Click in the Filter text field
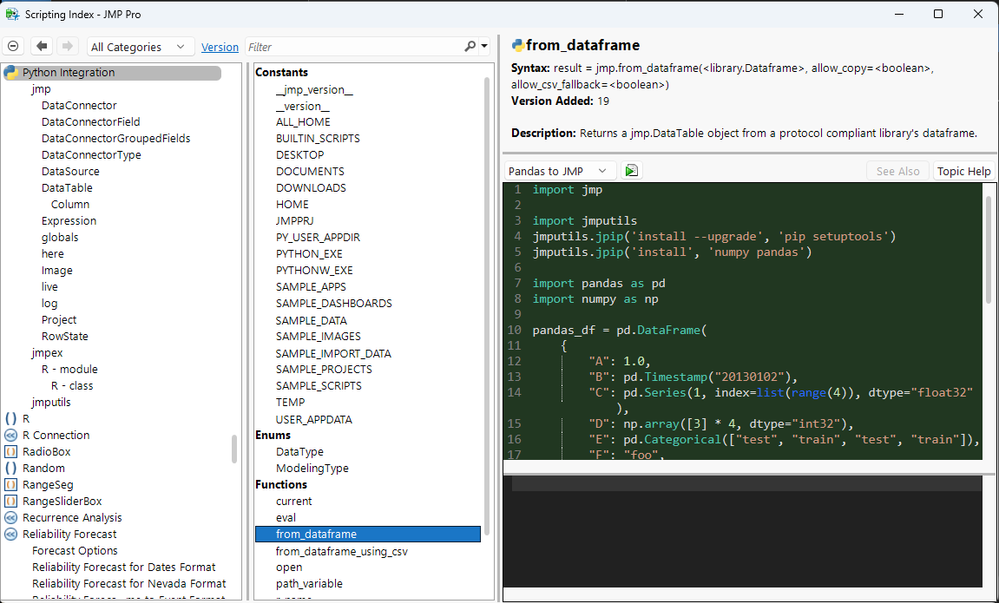The height and width of the screenshot is (603, 999). pyautogui.click(x=350, y=47)
